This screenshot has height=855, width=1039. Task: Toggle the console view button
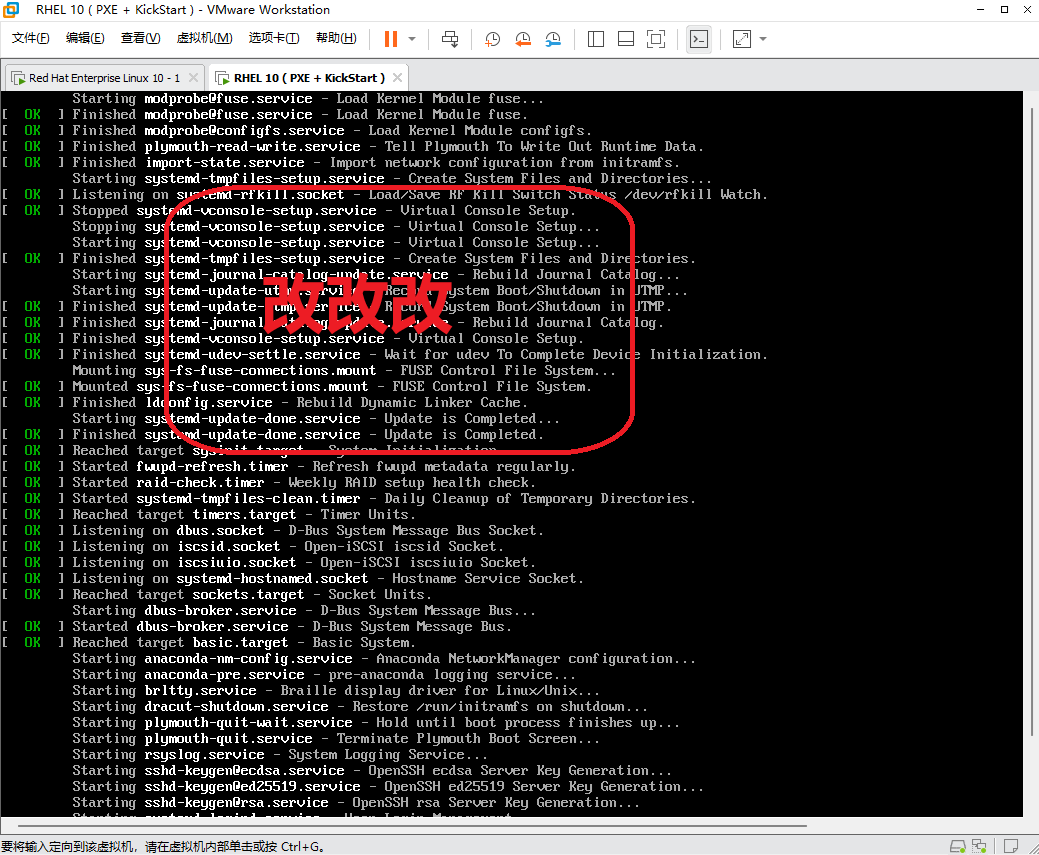tap(699, 39)
